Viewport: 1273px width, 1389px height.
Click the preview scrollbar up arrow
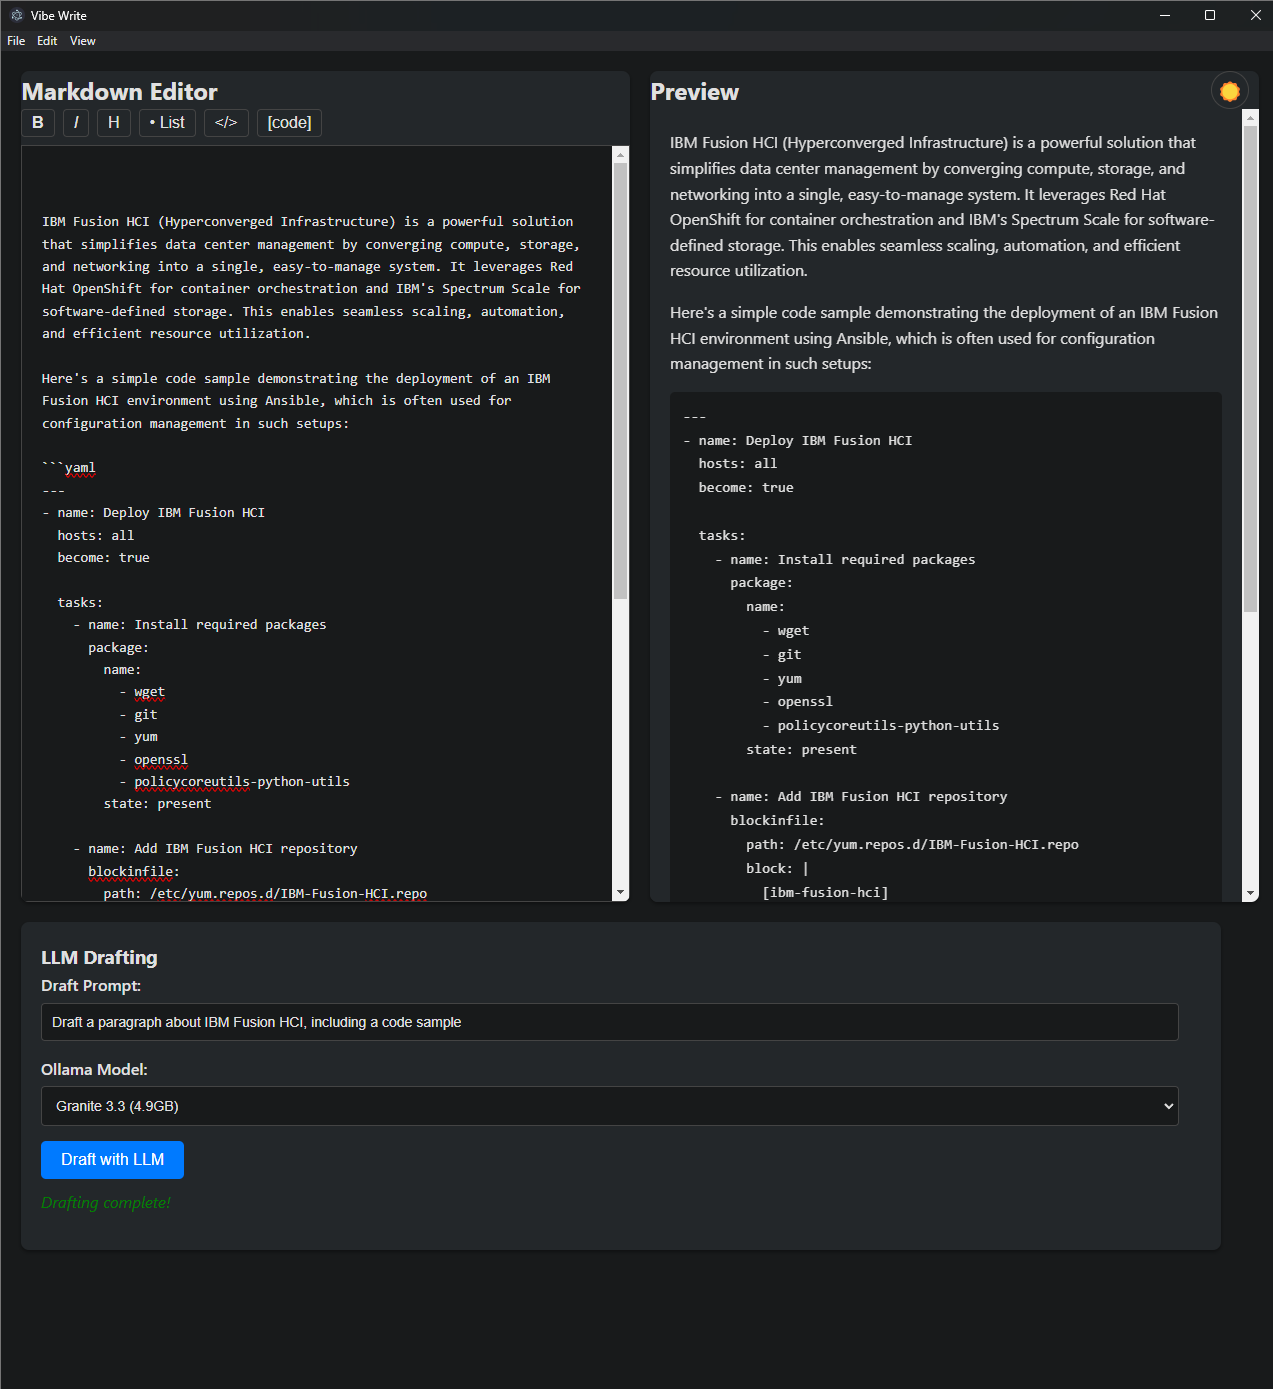click(1250, 117)
